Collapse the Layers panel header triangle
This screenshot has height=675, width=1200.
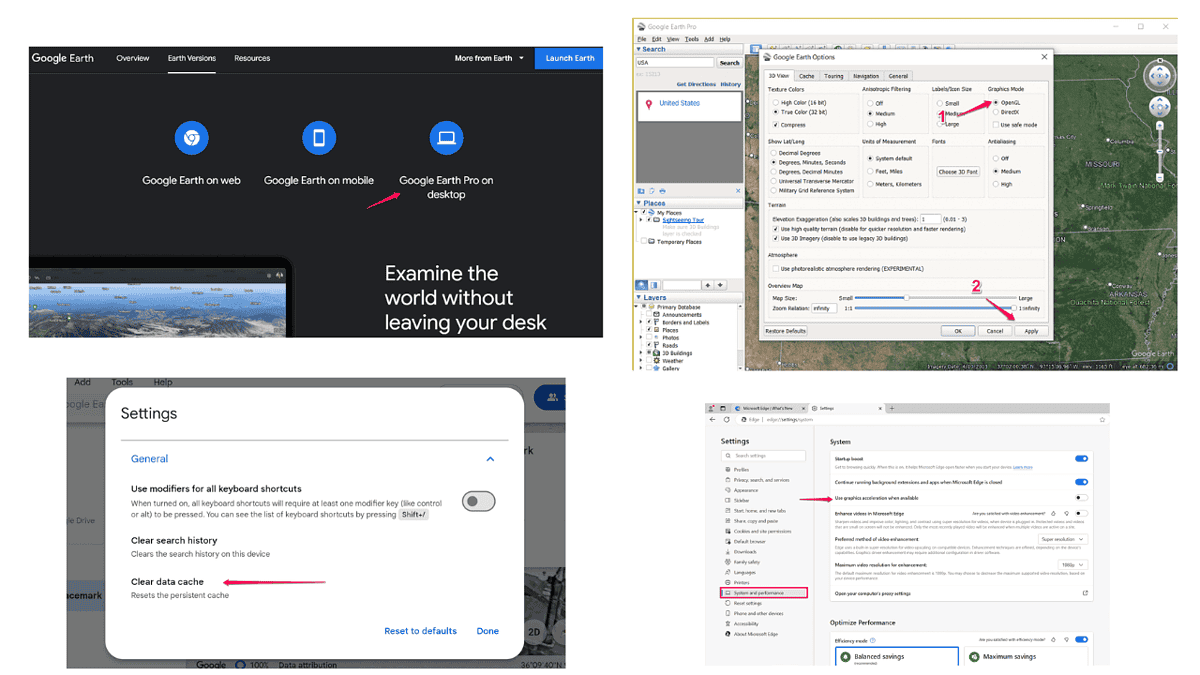click(639, 297)
